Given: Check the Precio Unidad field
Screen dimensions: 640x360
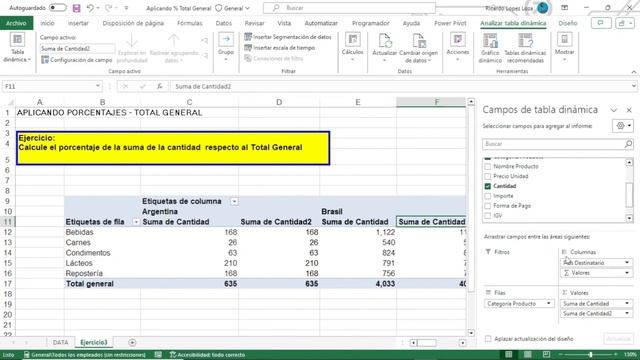Looking at the screenshot, I should point(487,176).
